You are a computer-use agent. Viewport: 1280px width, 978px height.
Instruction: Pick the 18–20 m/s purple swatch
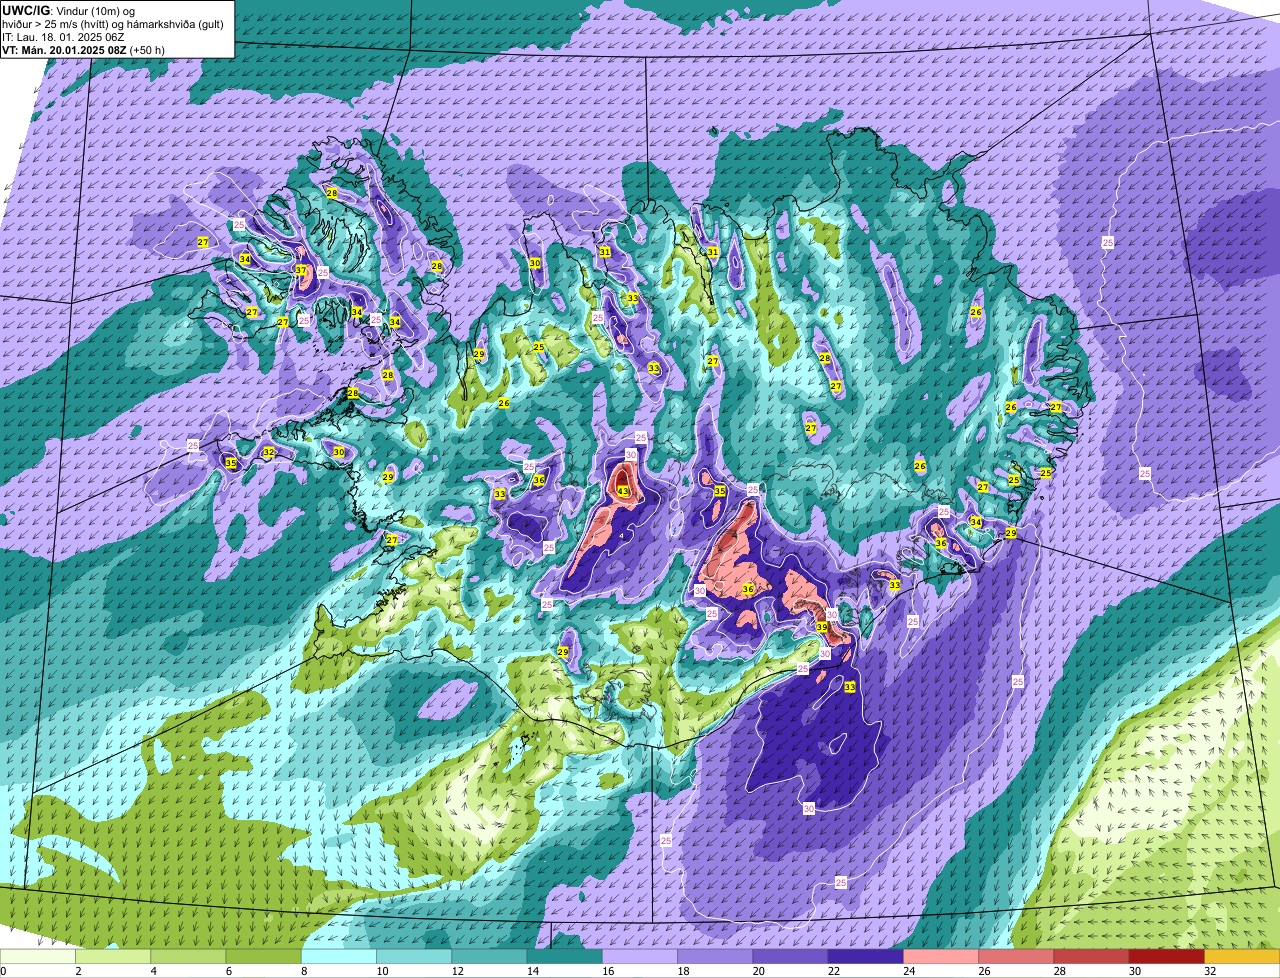pos(715,957)
